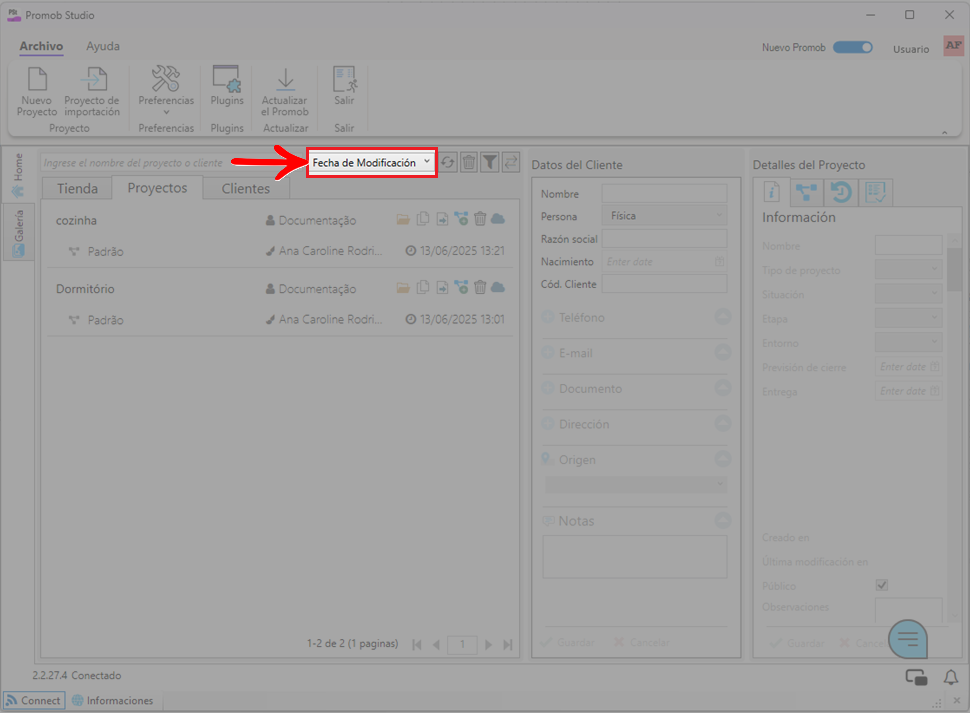
Task: Add environment to cozinha project
Action: (461, 219)
